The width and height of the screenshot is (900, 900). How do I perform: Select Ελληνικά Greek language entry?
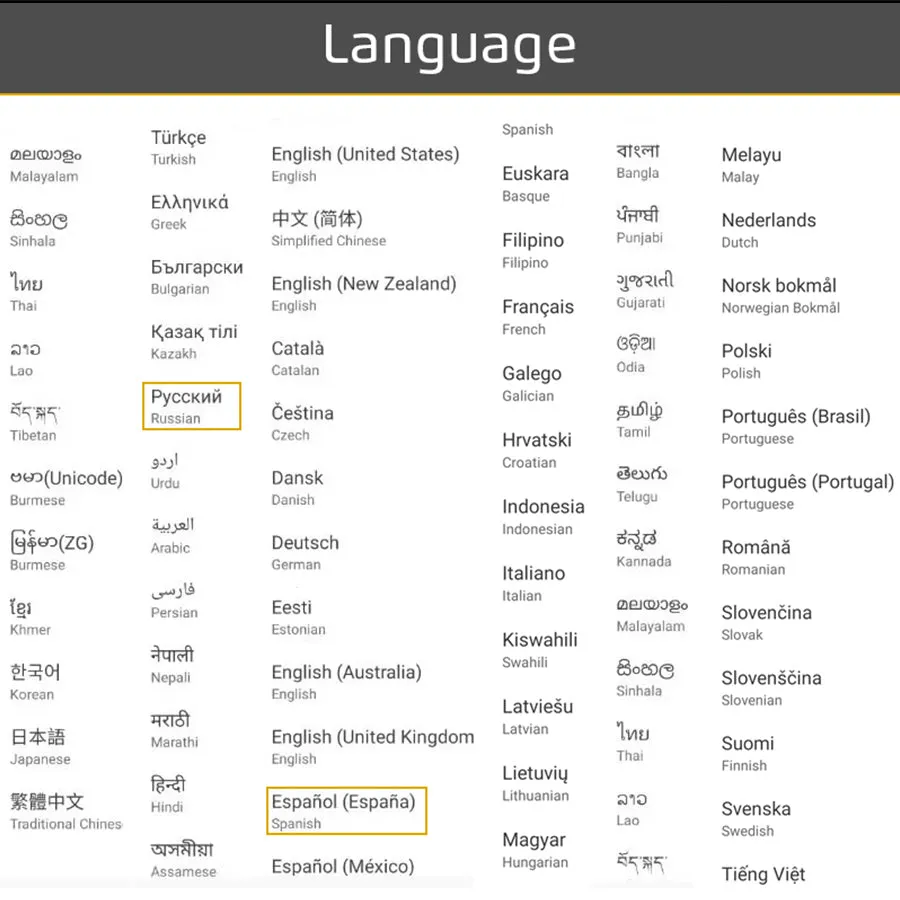(x=189, y=212)
